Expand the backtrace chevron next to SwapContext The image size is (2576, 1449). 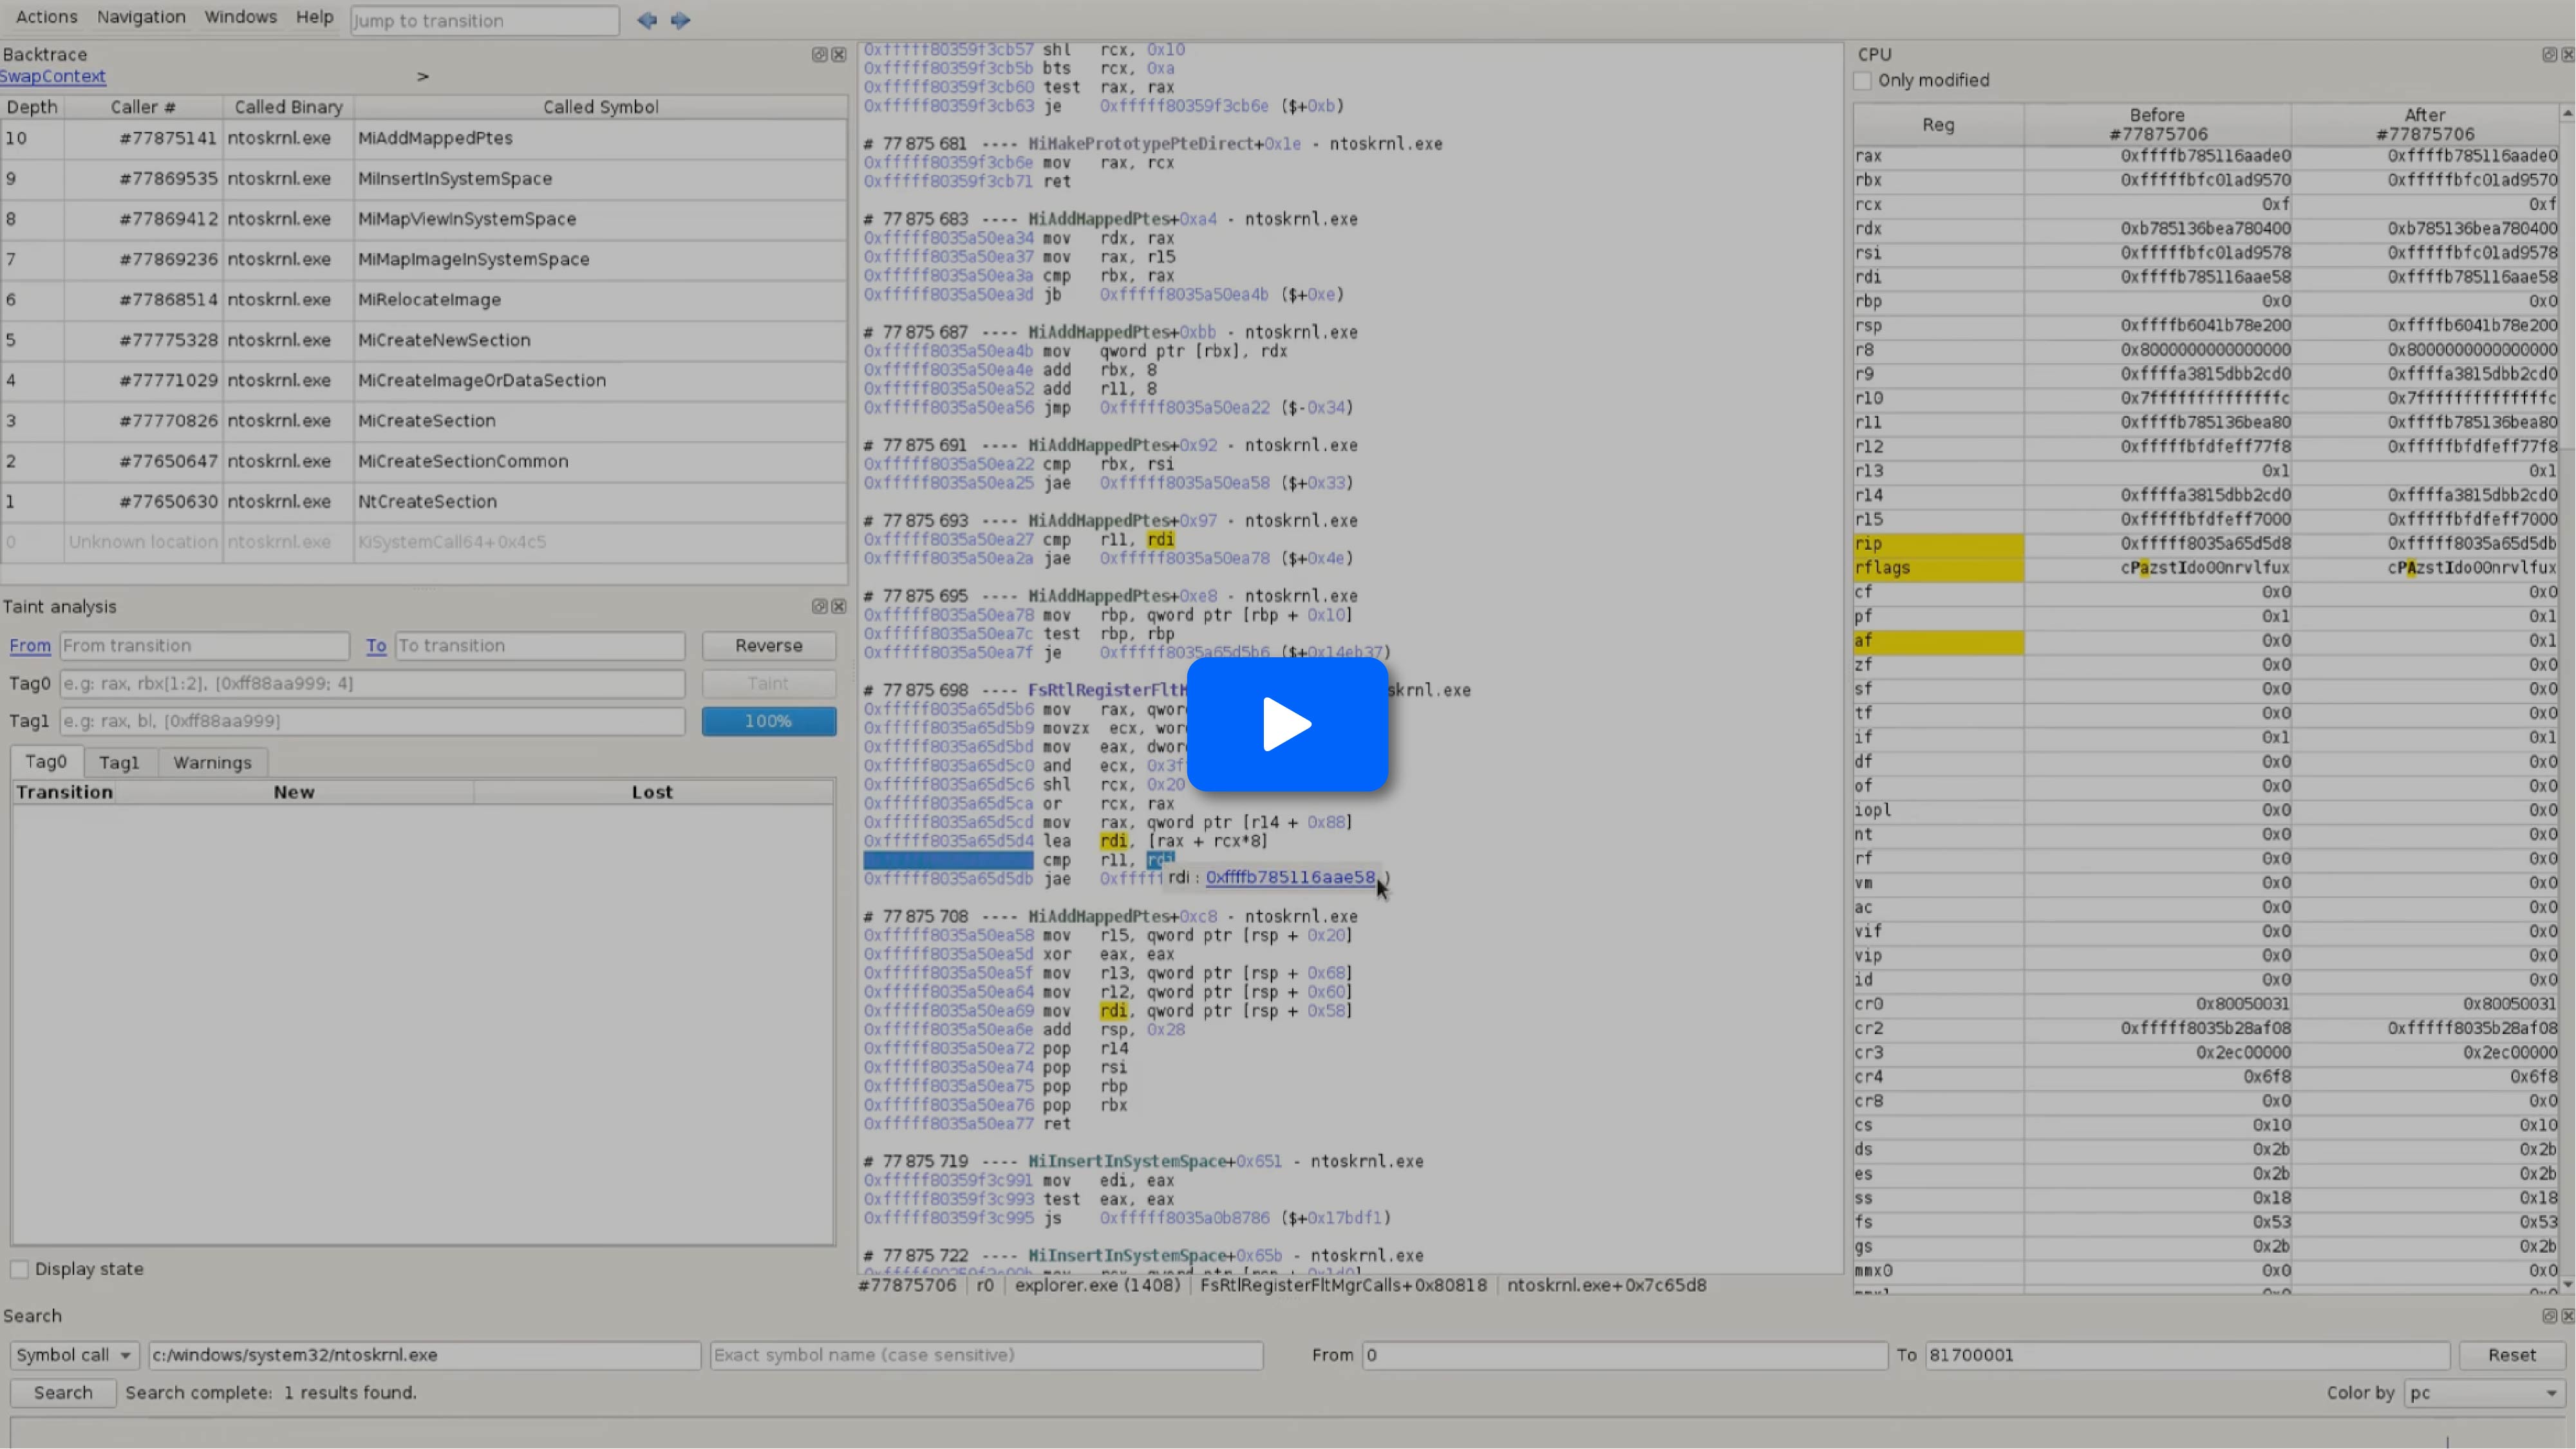(x=423, y=77)
